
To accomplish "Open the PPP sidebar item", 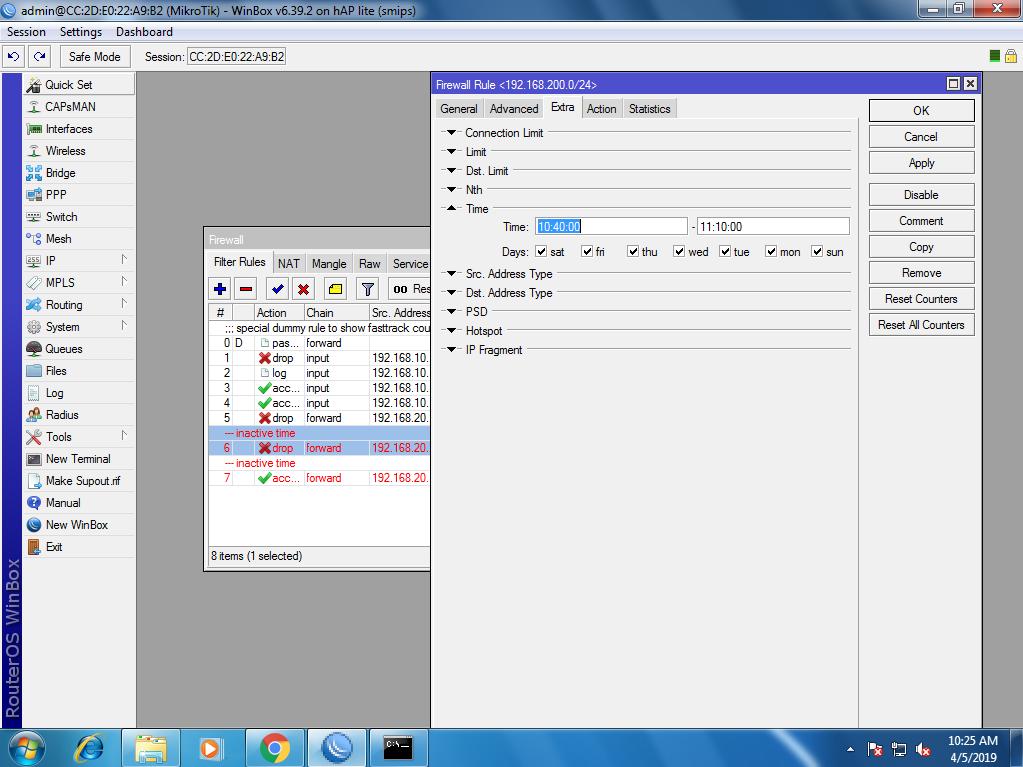I will pos(79,195).
